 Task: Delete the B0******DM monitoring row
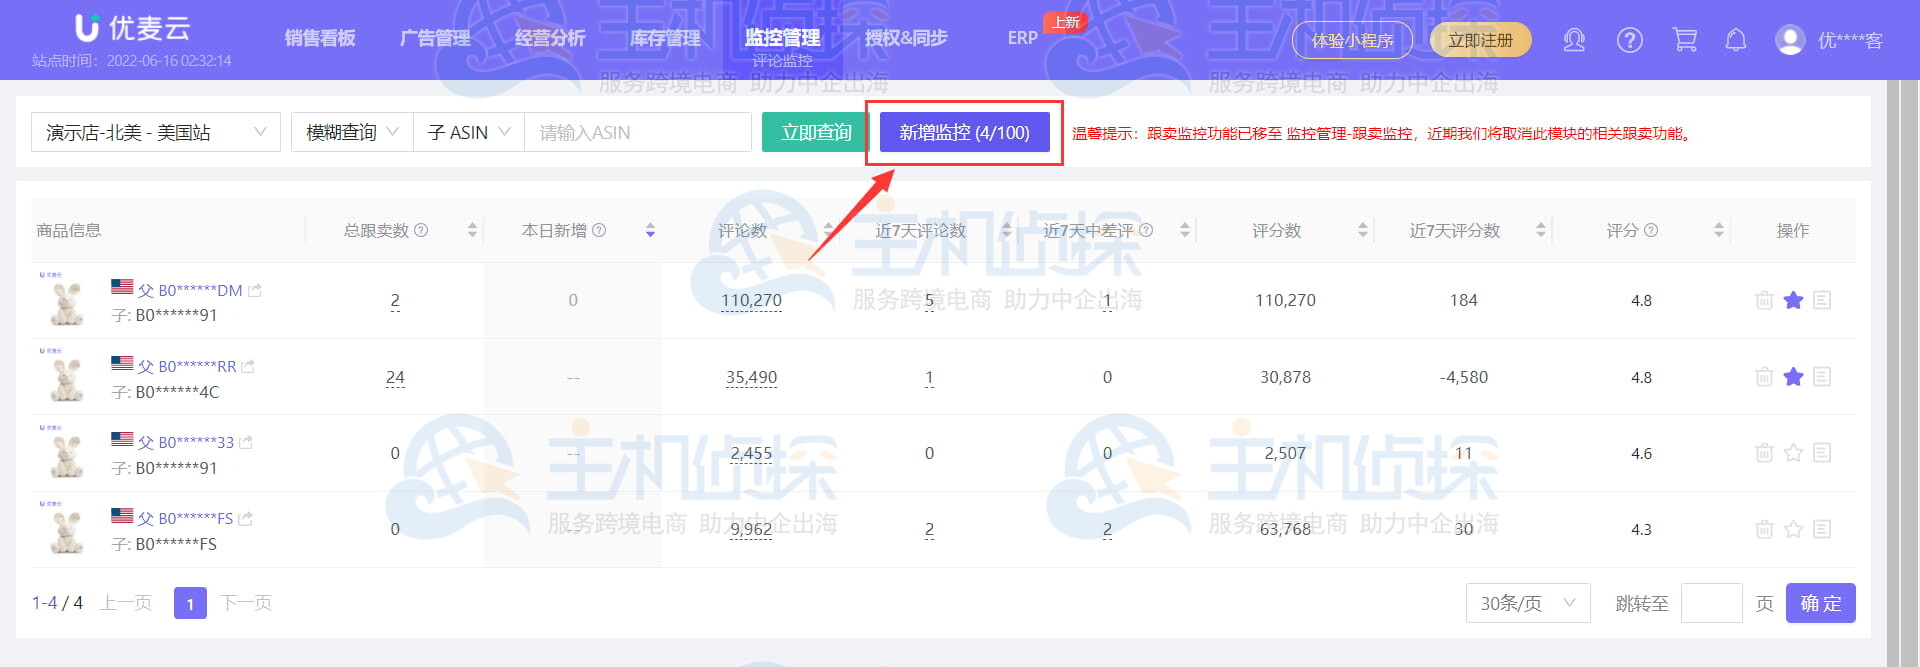[1764, 300]
